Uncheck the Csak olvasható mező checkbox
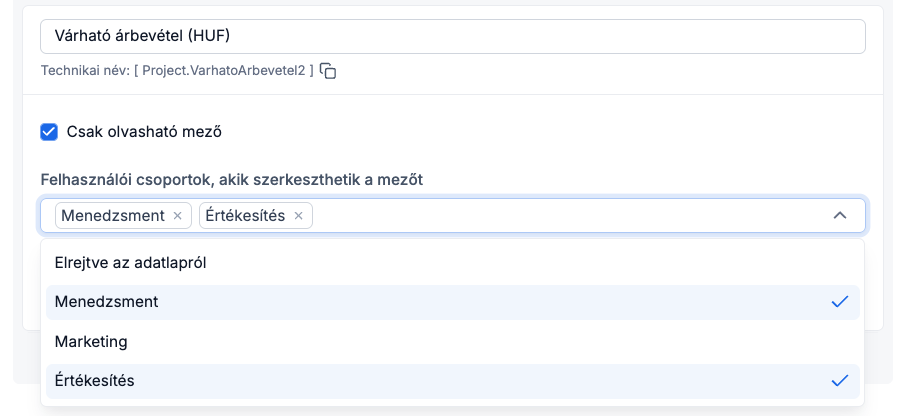Viewport: 906px width, 416px height. coord(49,131)
